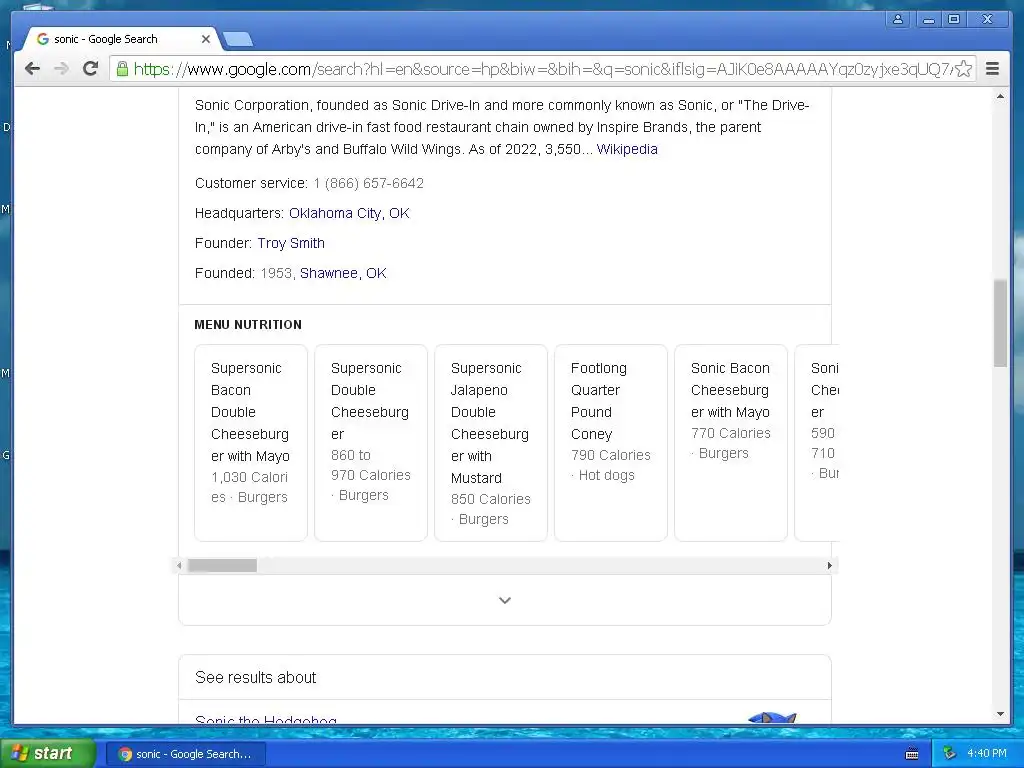Click the address bar URL field
The image size is (1024, 768).
(542, 69)
